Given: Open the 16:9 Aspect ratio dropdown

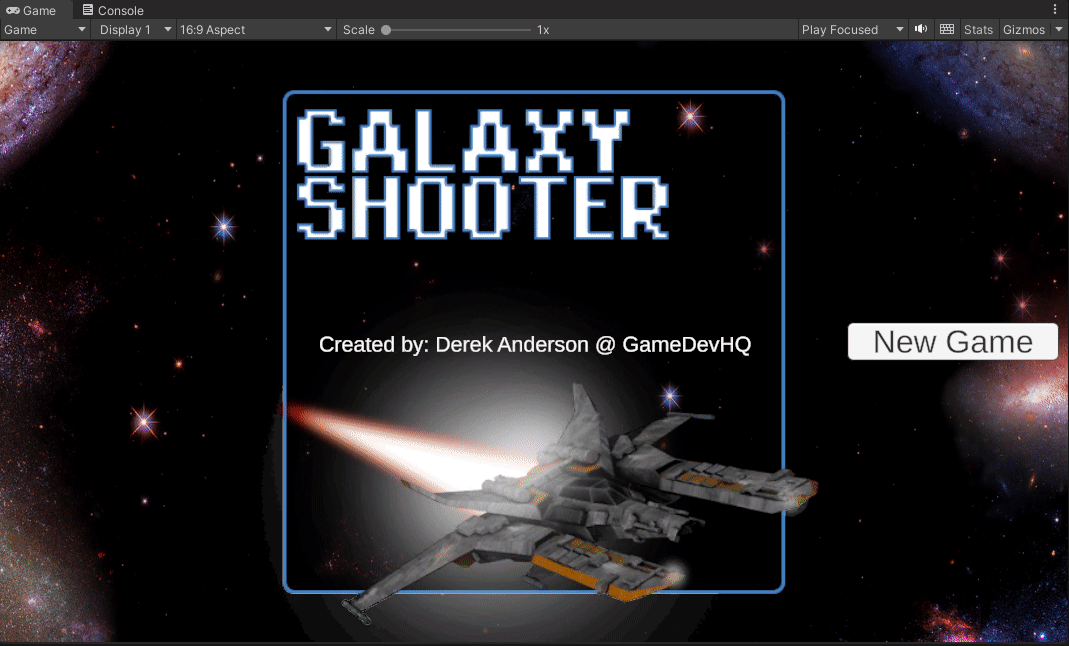Looking at the screenshot, I should pos(256,30).
